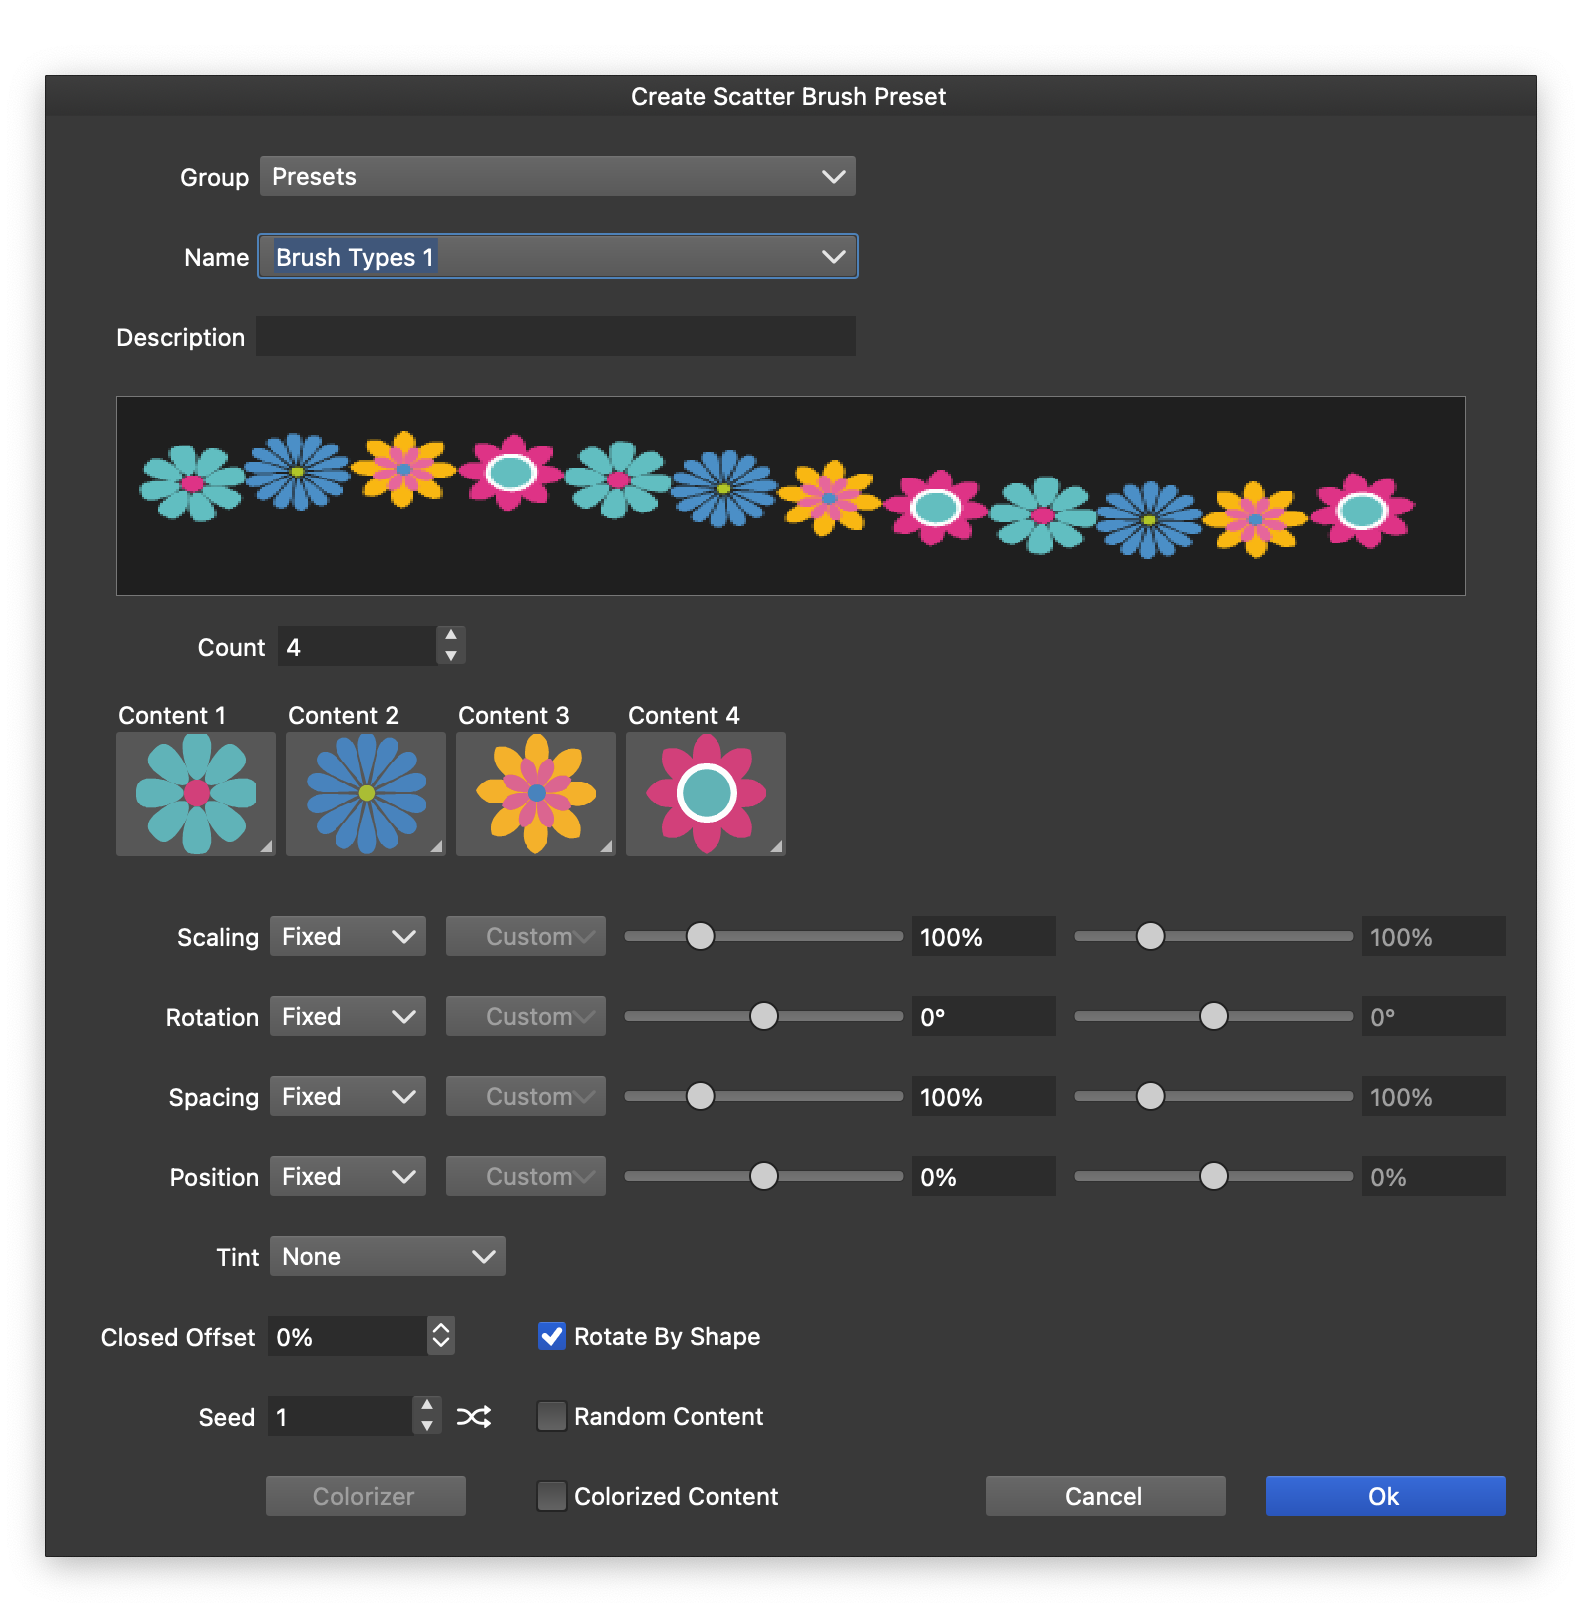1582x1610 pixels.
Task: Select the Content 1 teal flower thumbnail
Action: (x=196, y=794)
